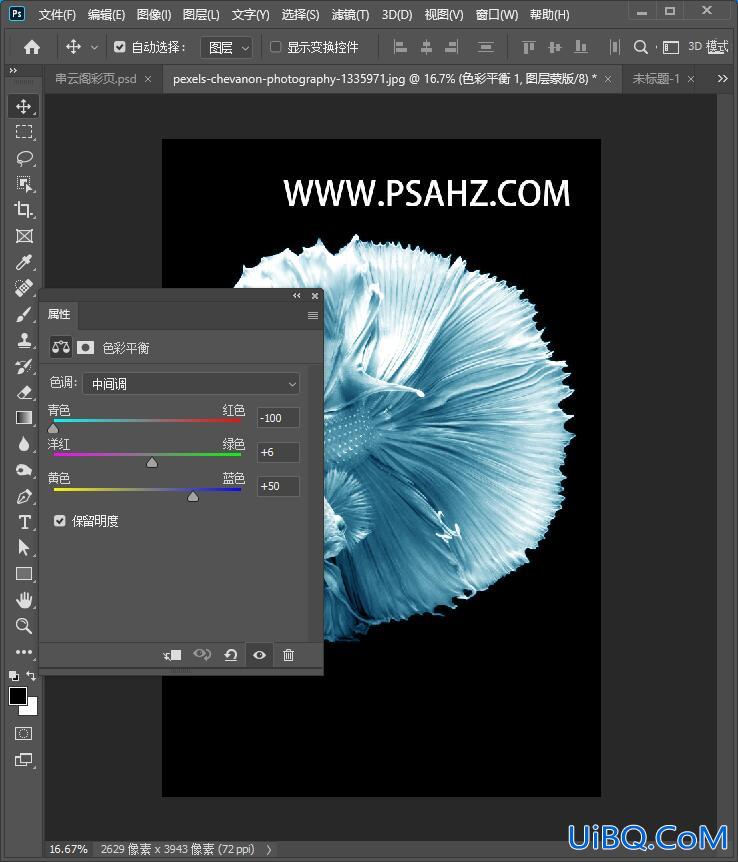
Task: Align right edges icon
Action: pyautogui.click(x=451, y=47)
